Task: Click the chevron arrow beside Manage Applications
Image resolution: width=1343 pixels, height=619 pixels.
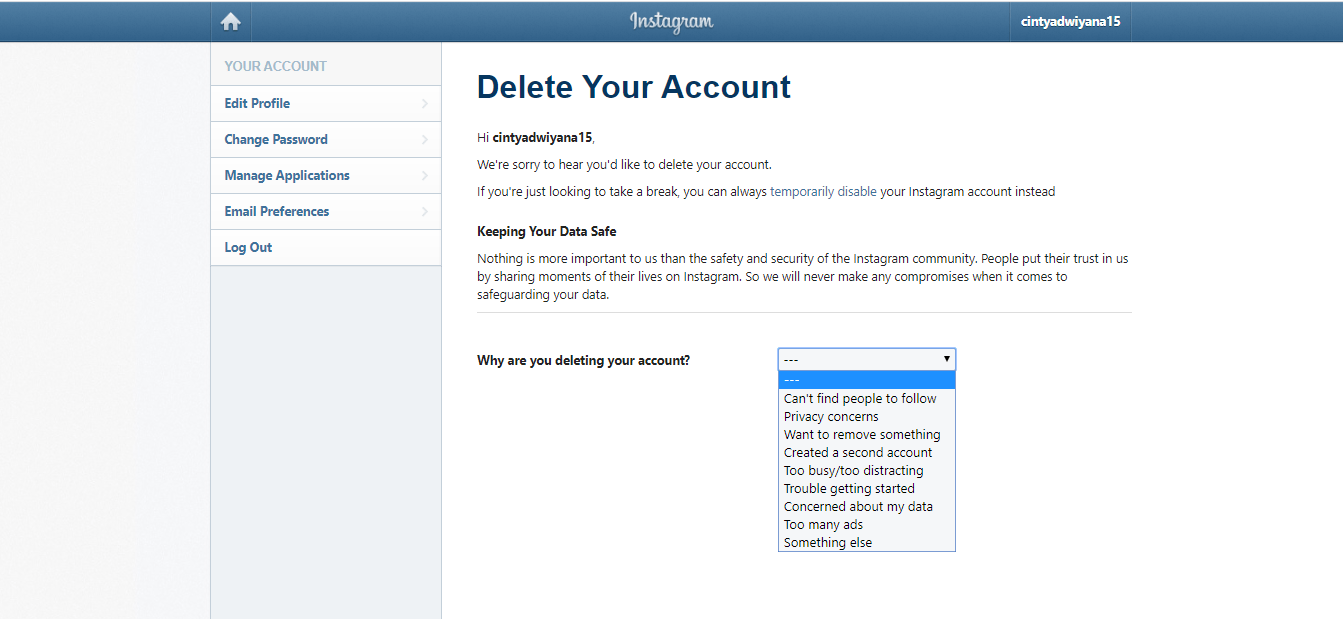Action: tap(425, 176)
